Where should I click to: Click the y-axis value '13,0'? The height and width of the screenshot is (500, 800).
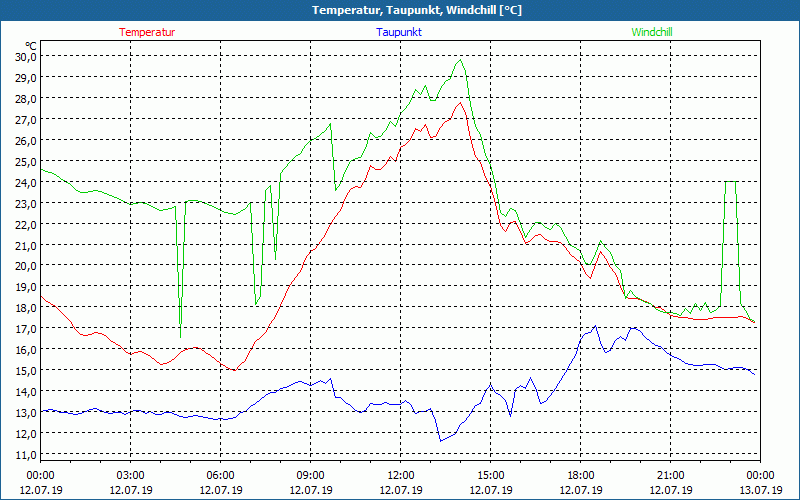(26, 412)
